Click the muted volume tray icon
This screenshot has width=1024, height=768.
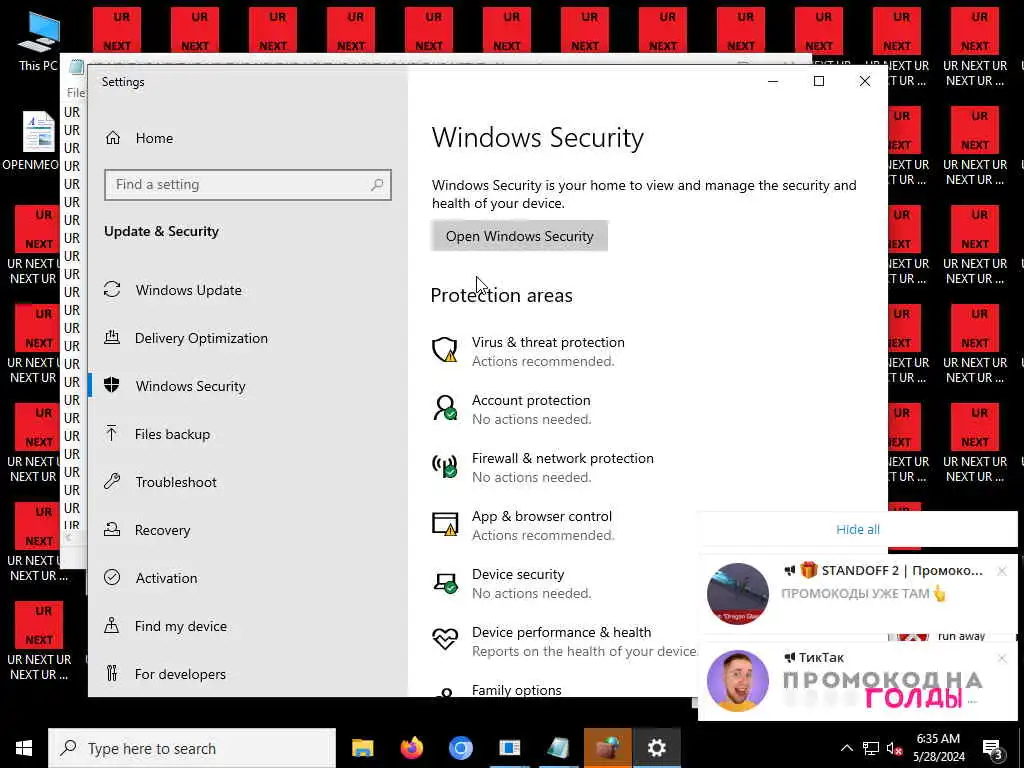click(893, 749)
